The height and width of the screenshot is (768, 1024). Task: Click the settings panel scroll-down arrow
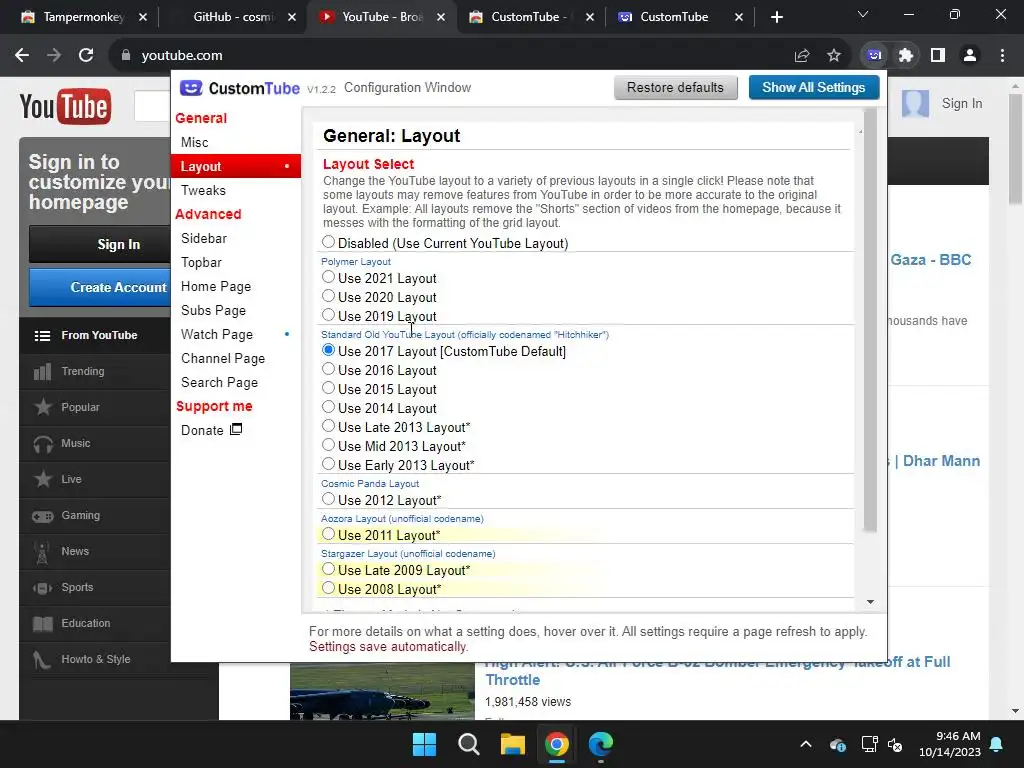click(x=870, y=602)
